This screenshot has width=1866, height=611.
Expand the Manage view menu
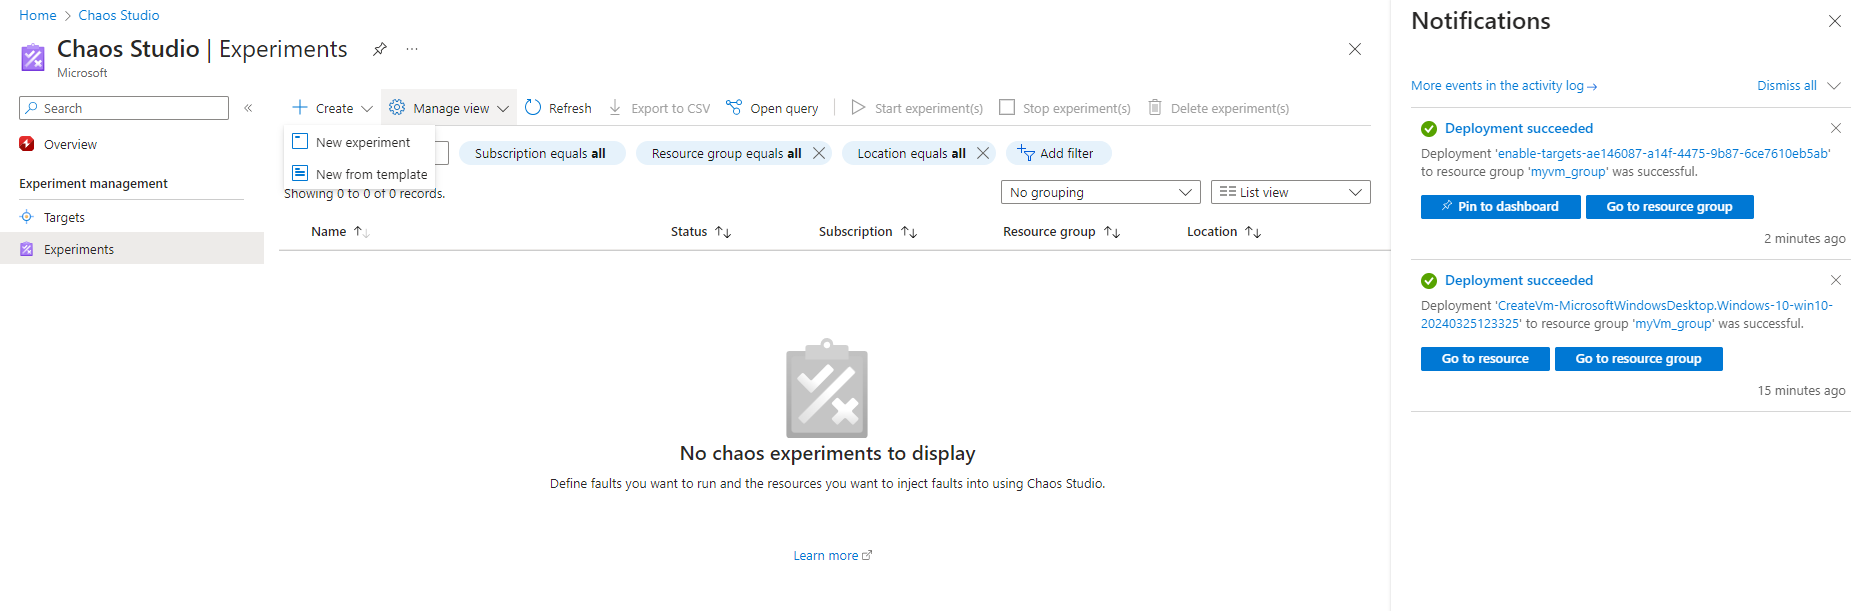(x=449, y=108)
